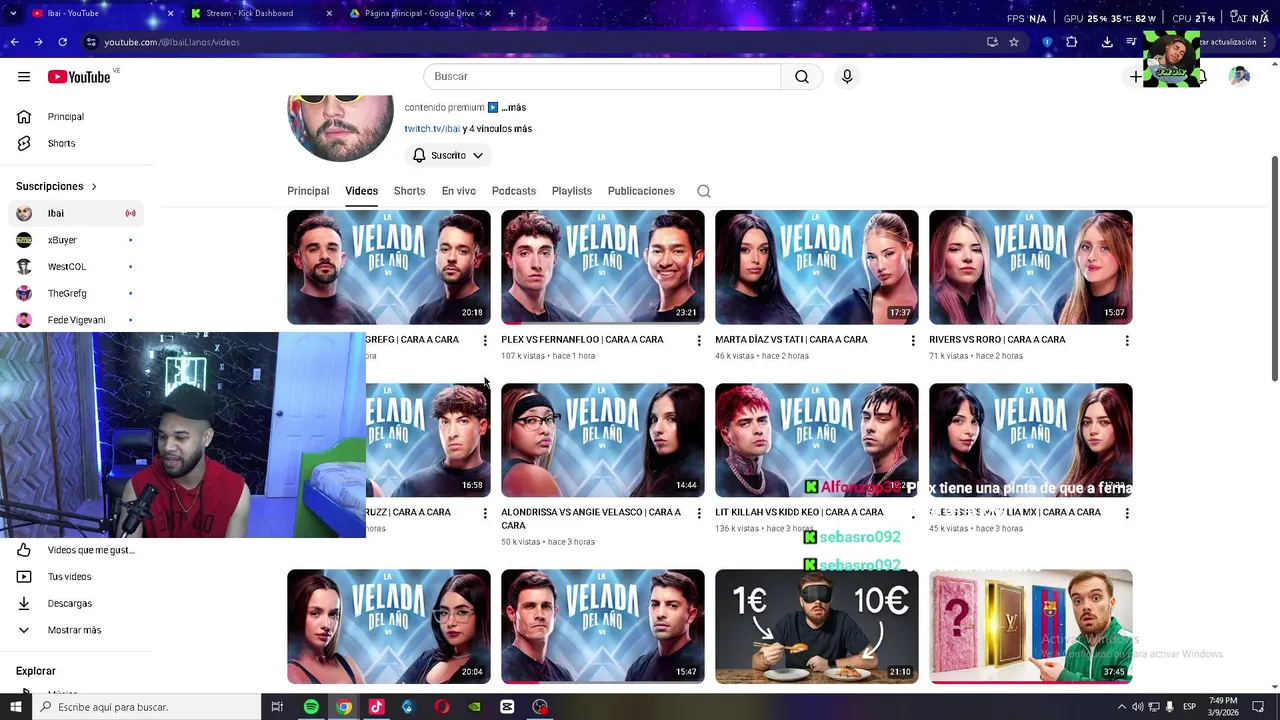1280x720 pixels.
Task: Switch to channel Shorts tab
Action: click(x=409, y=191)
